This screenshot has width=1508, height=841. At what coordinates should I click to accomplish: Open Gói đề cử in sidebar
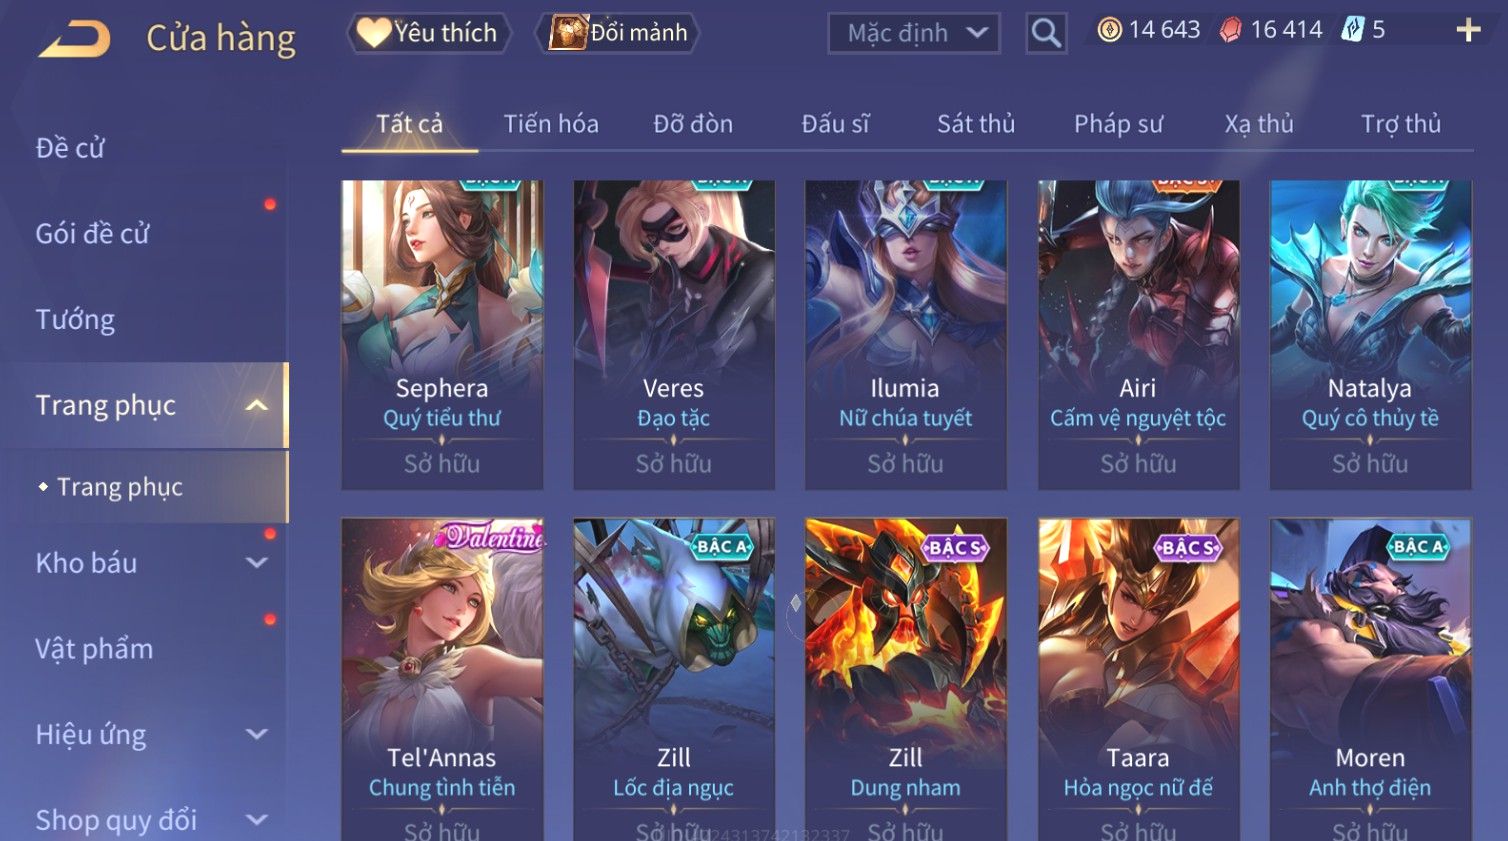click(92, 234)
